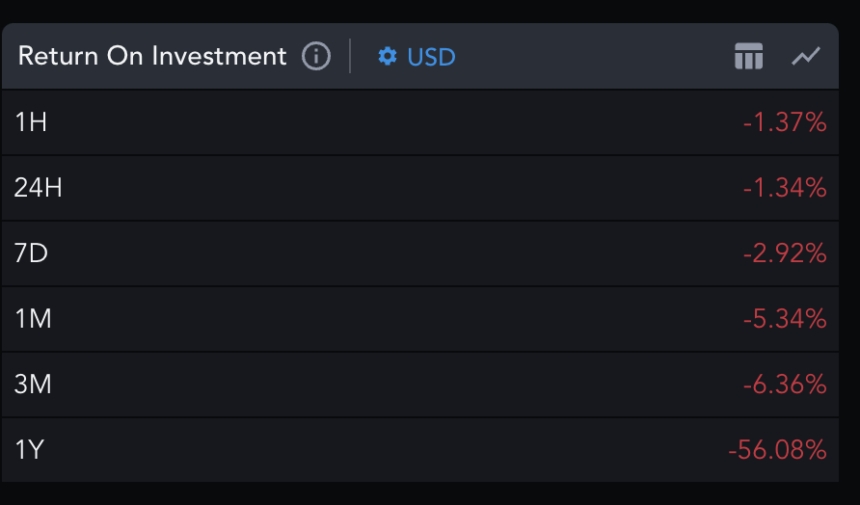This screenshot has width=860, height=505.
Task: Click the Return On Investment title
Action: (152, 57)
